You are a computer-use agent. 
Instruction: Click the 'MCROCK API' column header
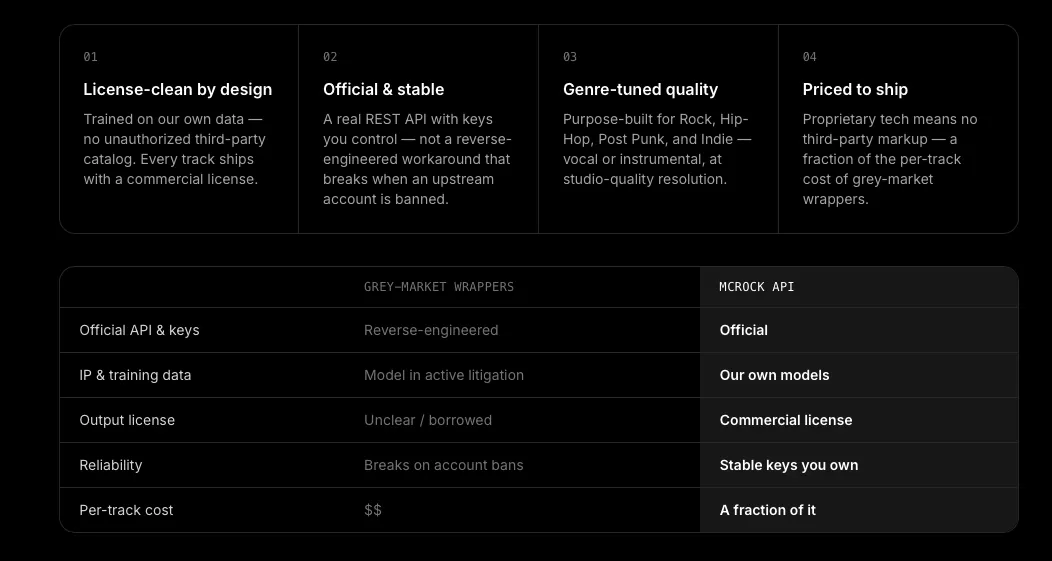pos(757,287)
